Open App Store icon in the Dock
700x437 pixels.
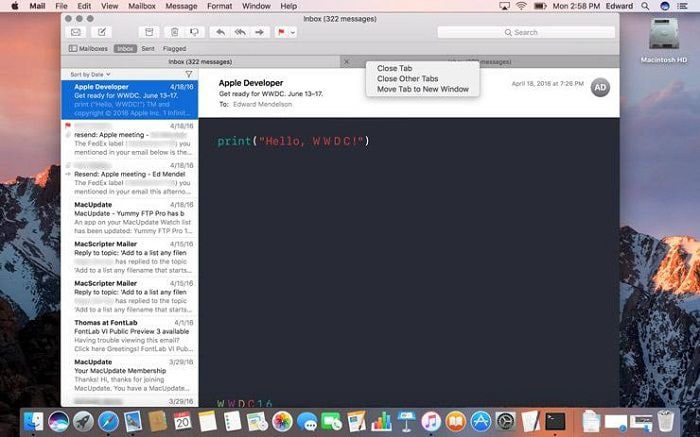point(480,421)
